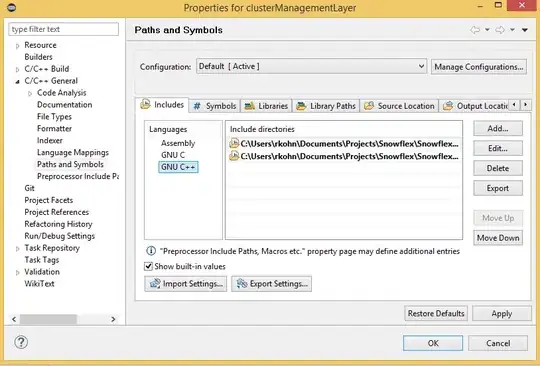Click the Symbols tab hash icon
Image resolution: width=540 pixels, height=366 pixels.
(197, 106)
